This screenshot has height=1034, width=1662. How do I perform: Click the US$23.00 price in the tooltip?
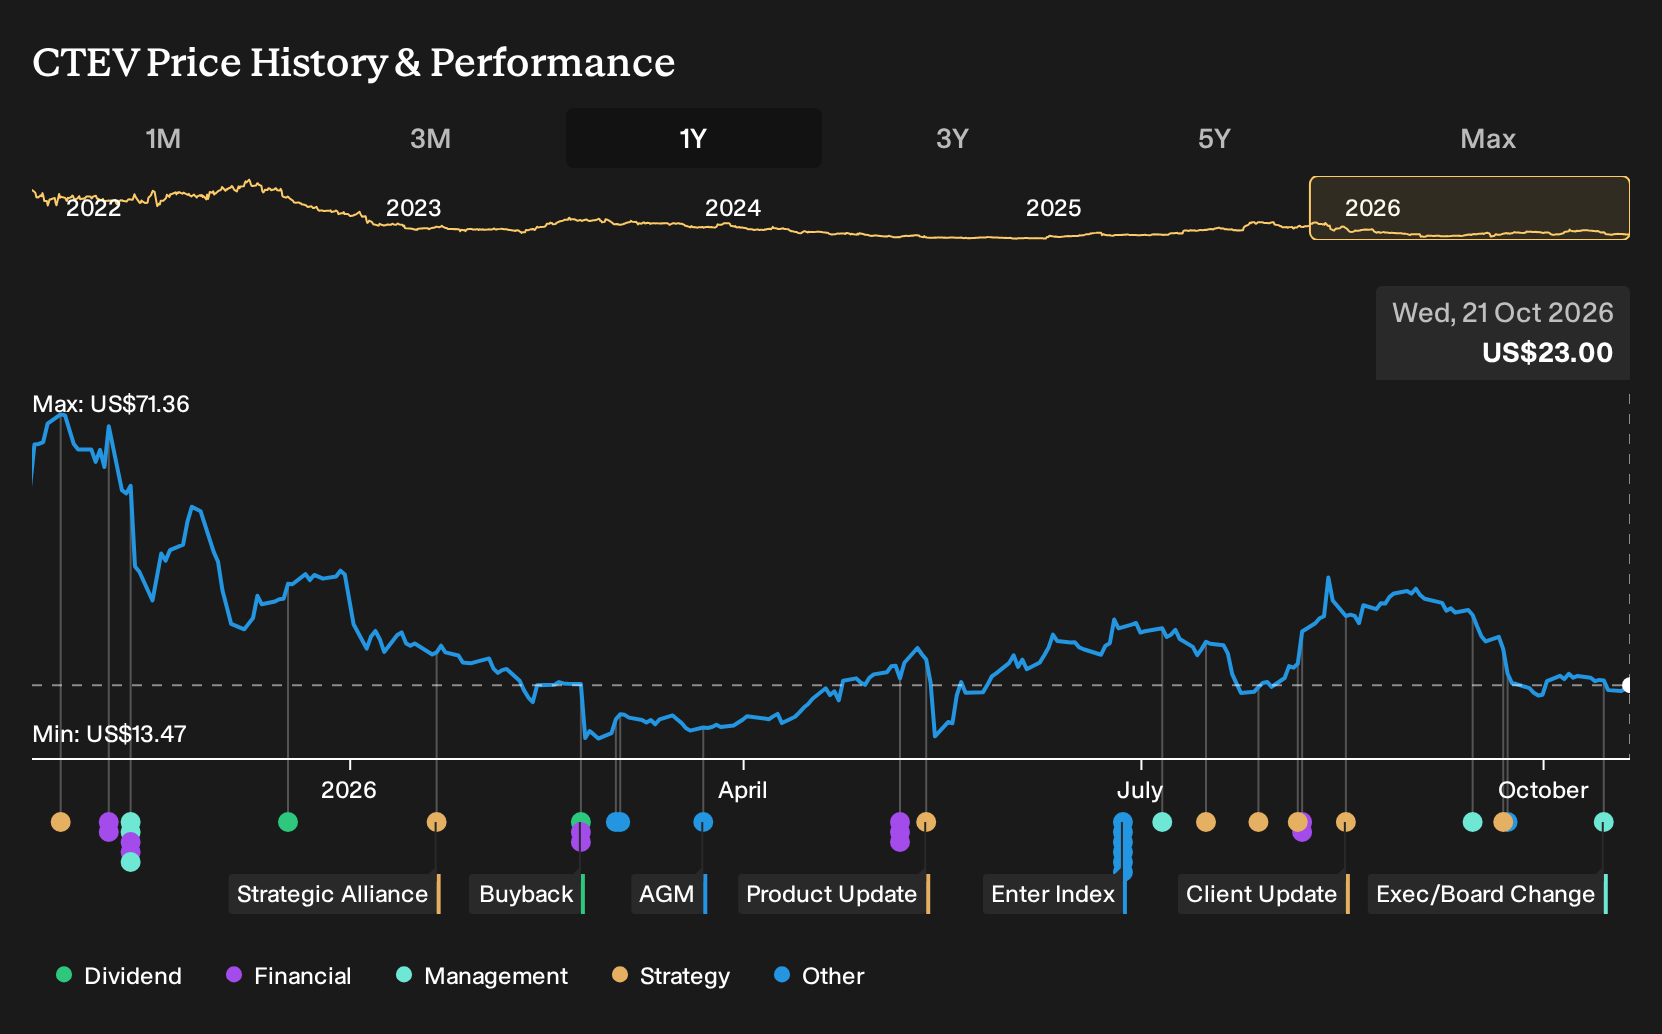[x=1547, y=352]
